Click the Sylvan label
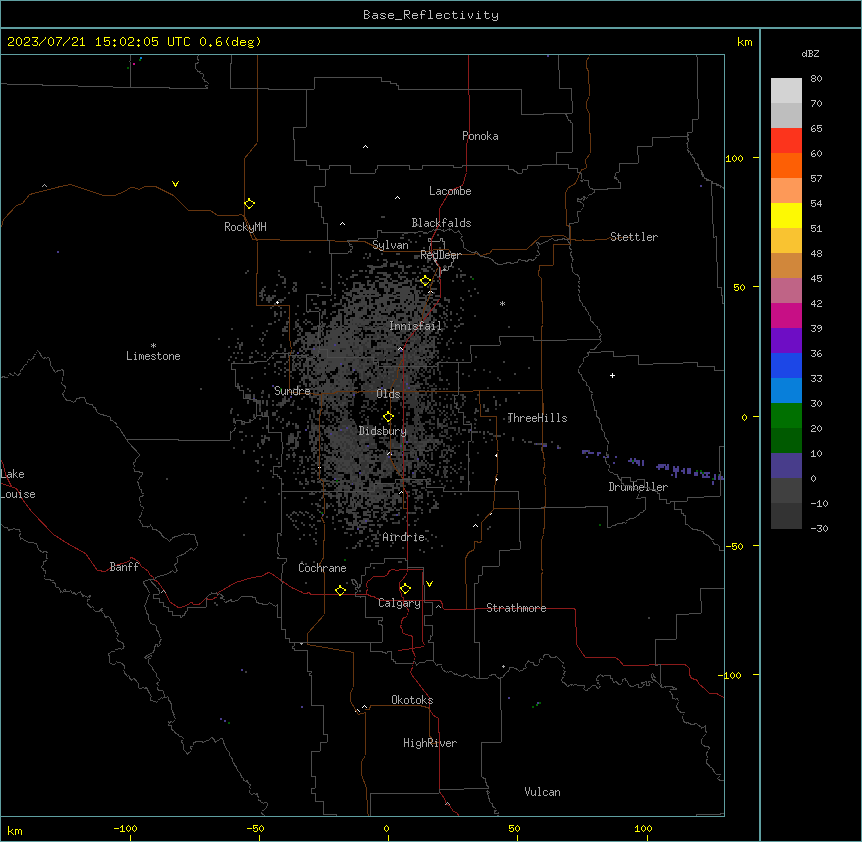This screenshot has height=842, width=862. 390,245
